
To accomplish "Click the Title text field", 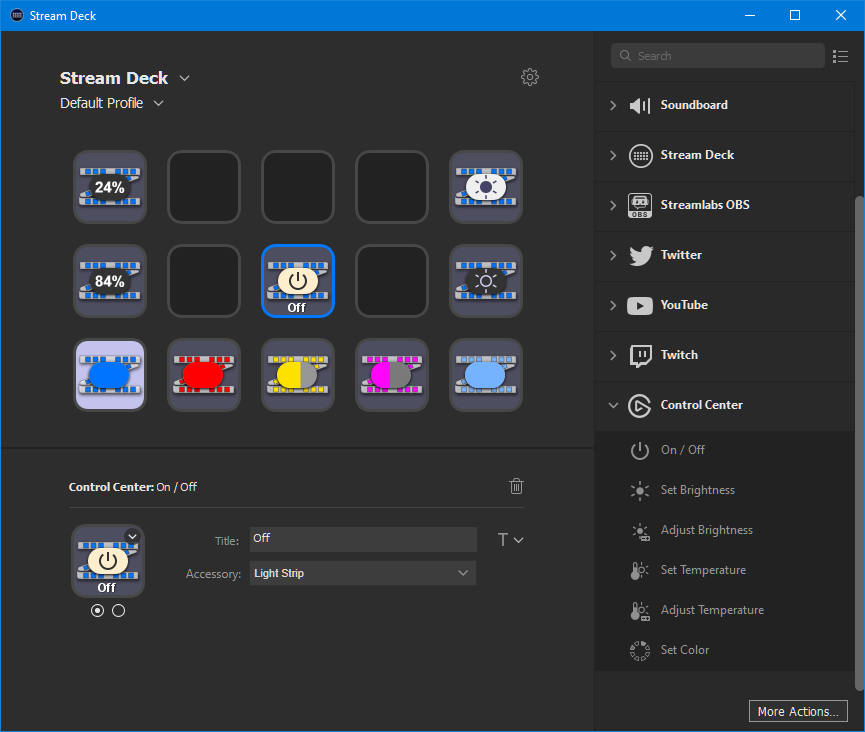I will [x=363, y=539].
